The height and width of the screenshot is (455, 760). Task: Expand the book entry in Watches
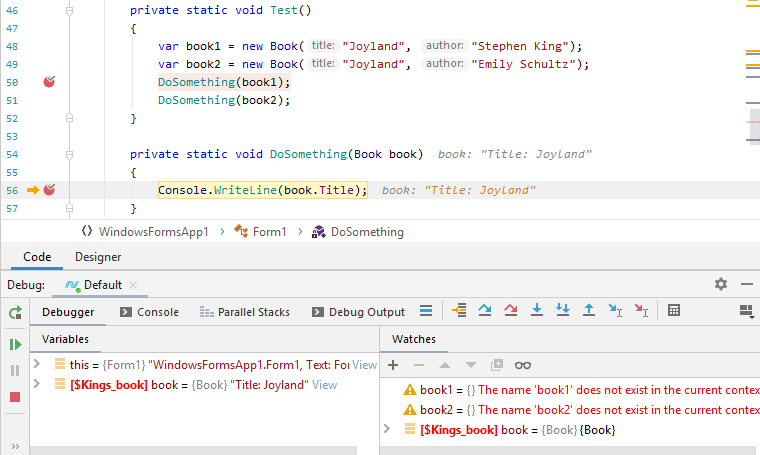coord(387,429)
